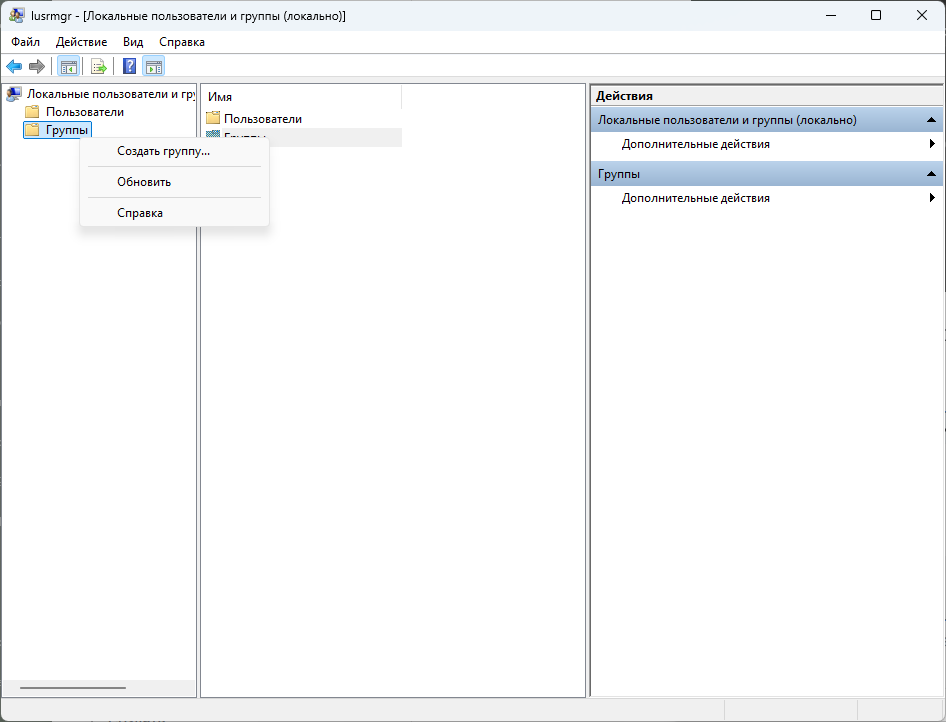Screen dimensions: 946x722
Task: Click Дополнительные действия under Группы section
Action: [696, 197]
